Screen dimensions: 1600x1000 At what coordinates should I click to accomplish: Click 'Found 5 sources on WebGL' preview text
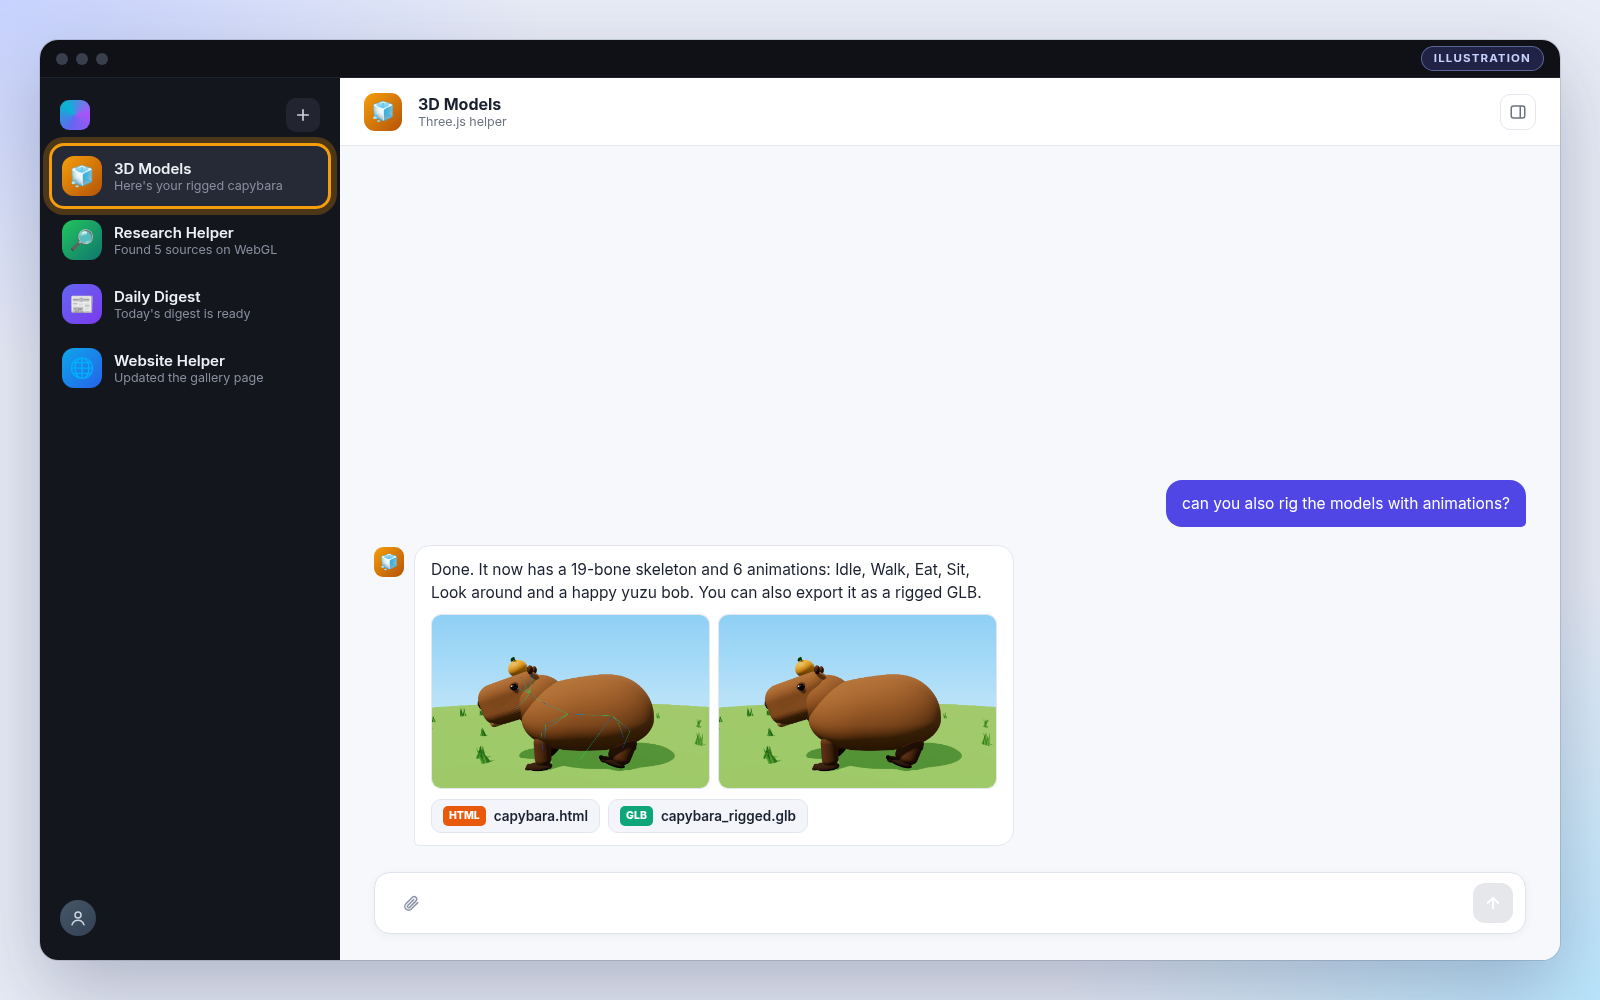[x=195, y=250]
